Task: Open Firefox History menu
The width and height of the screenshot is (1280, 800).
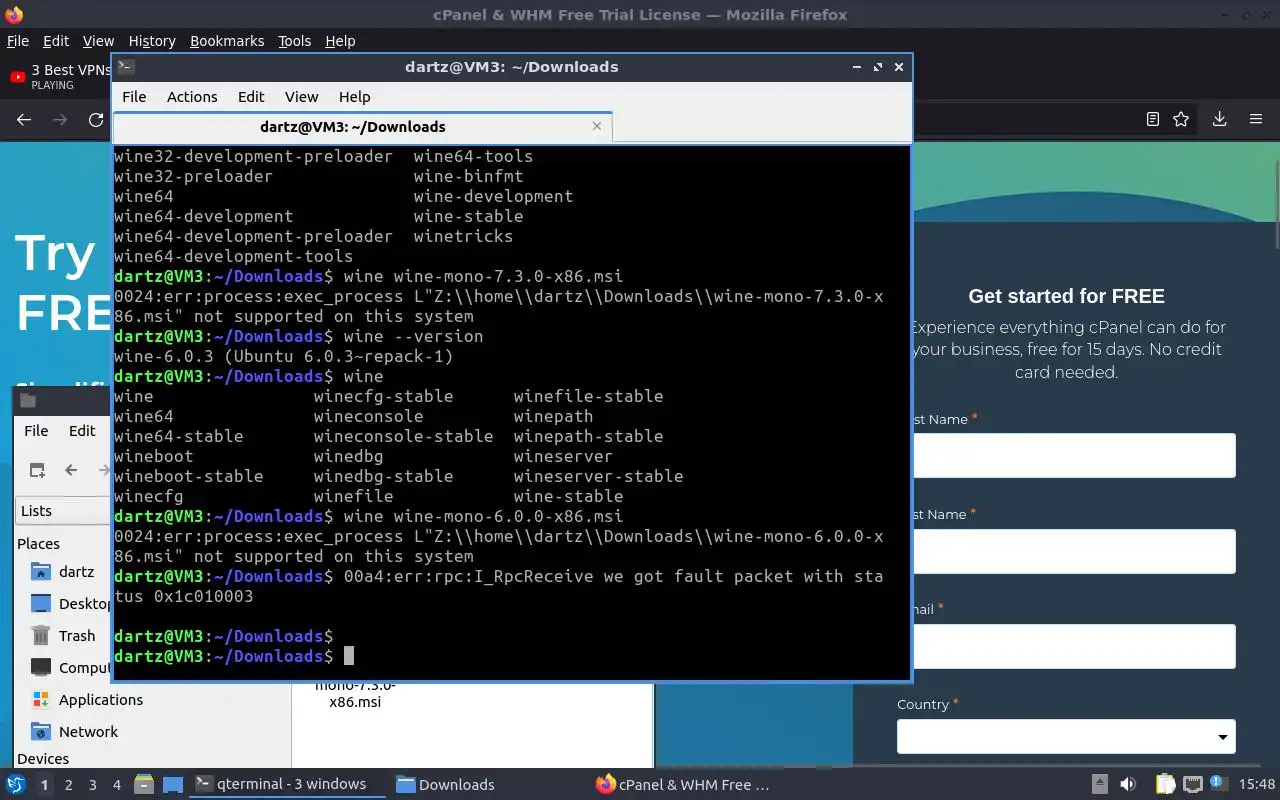Action: (152, 41)
